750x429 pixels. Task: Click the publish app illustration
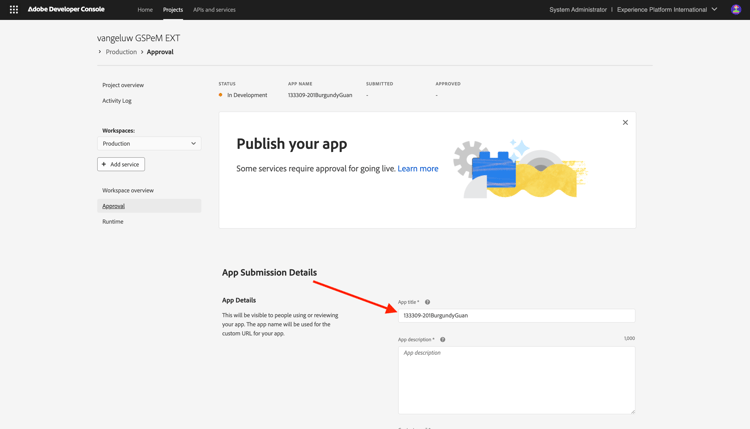520,169
